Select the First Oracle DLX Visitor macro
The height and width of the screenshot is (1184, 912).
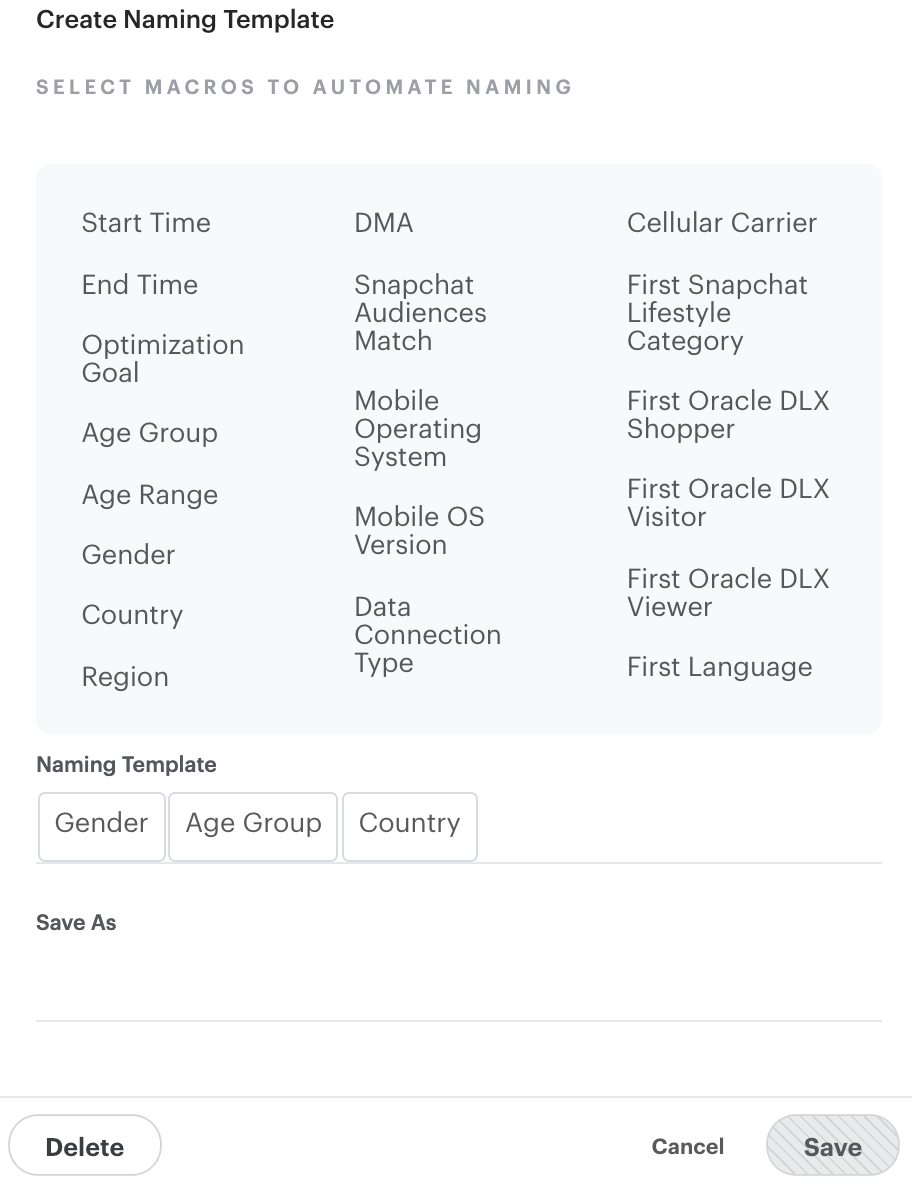click(x=728, y=503)
